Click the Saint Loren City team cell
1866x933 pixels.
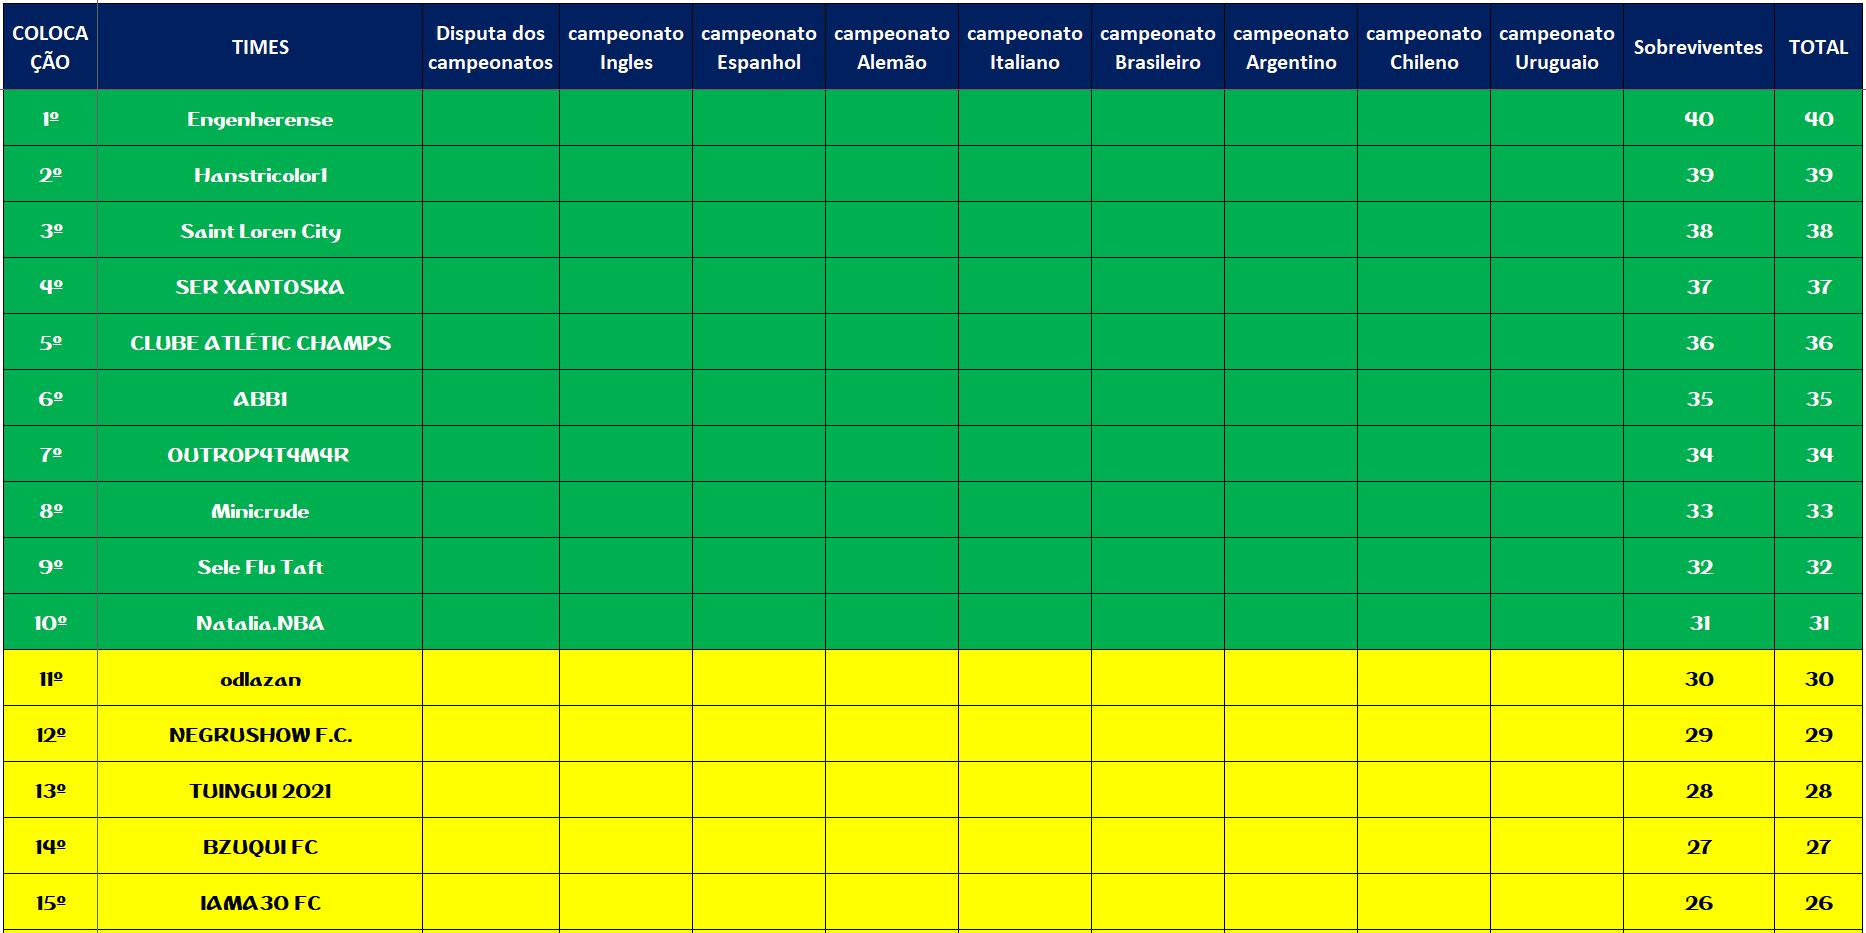[260, 231]
